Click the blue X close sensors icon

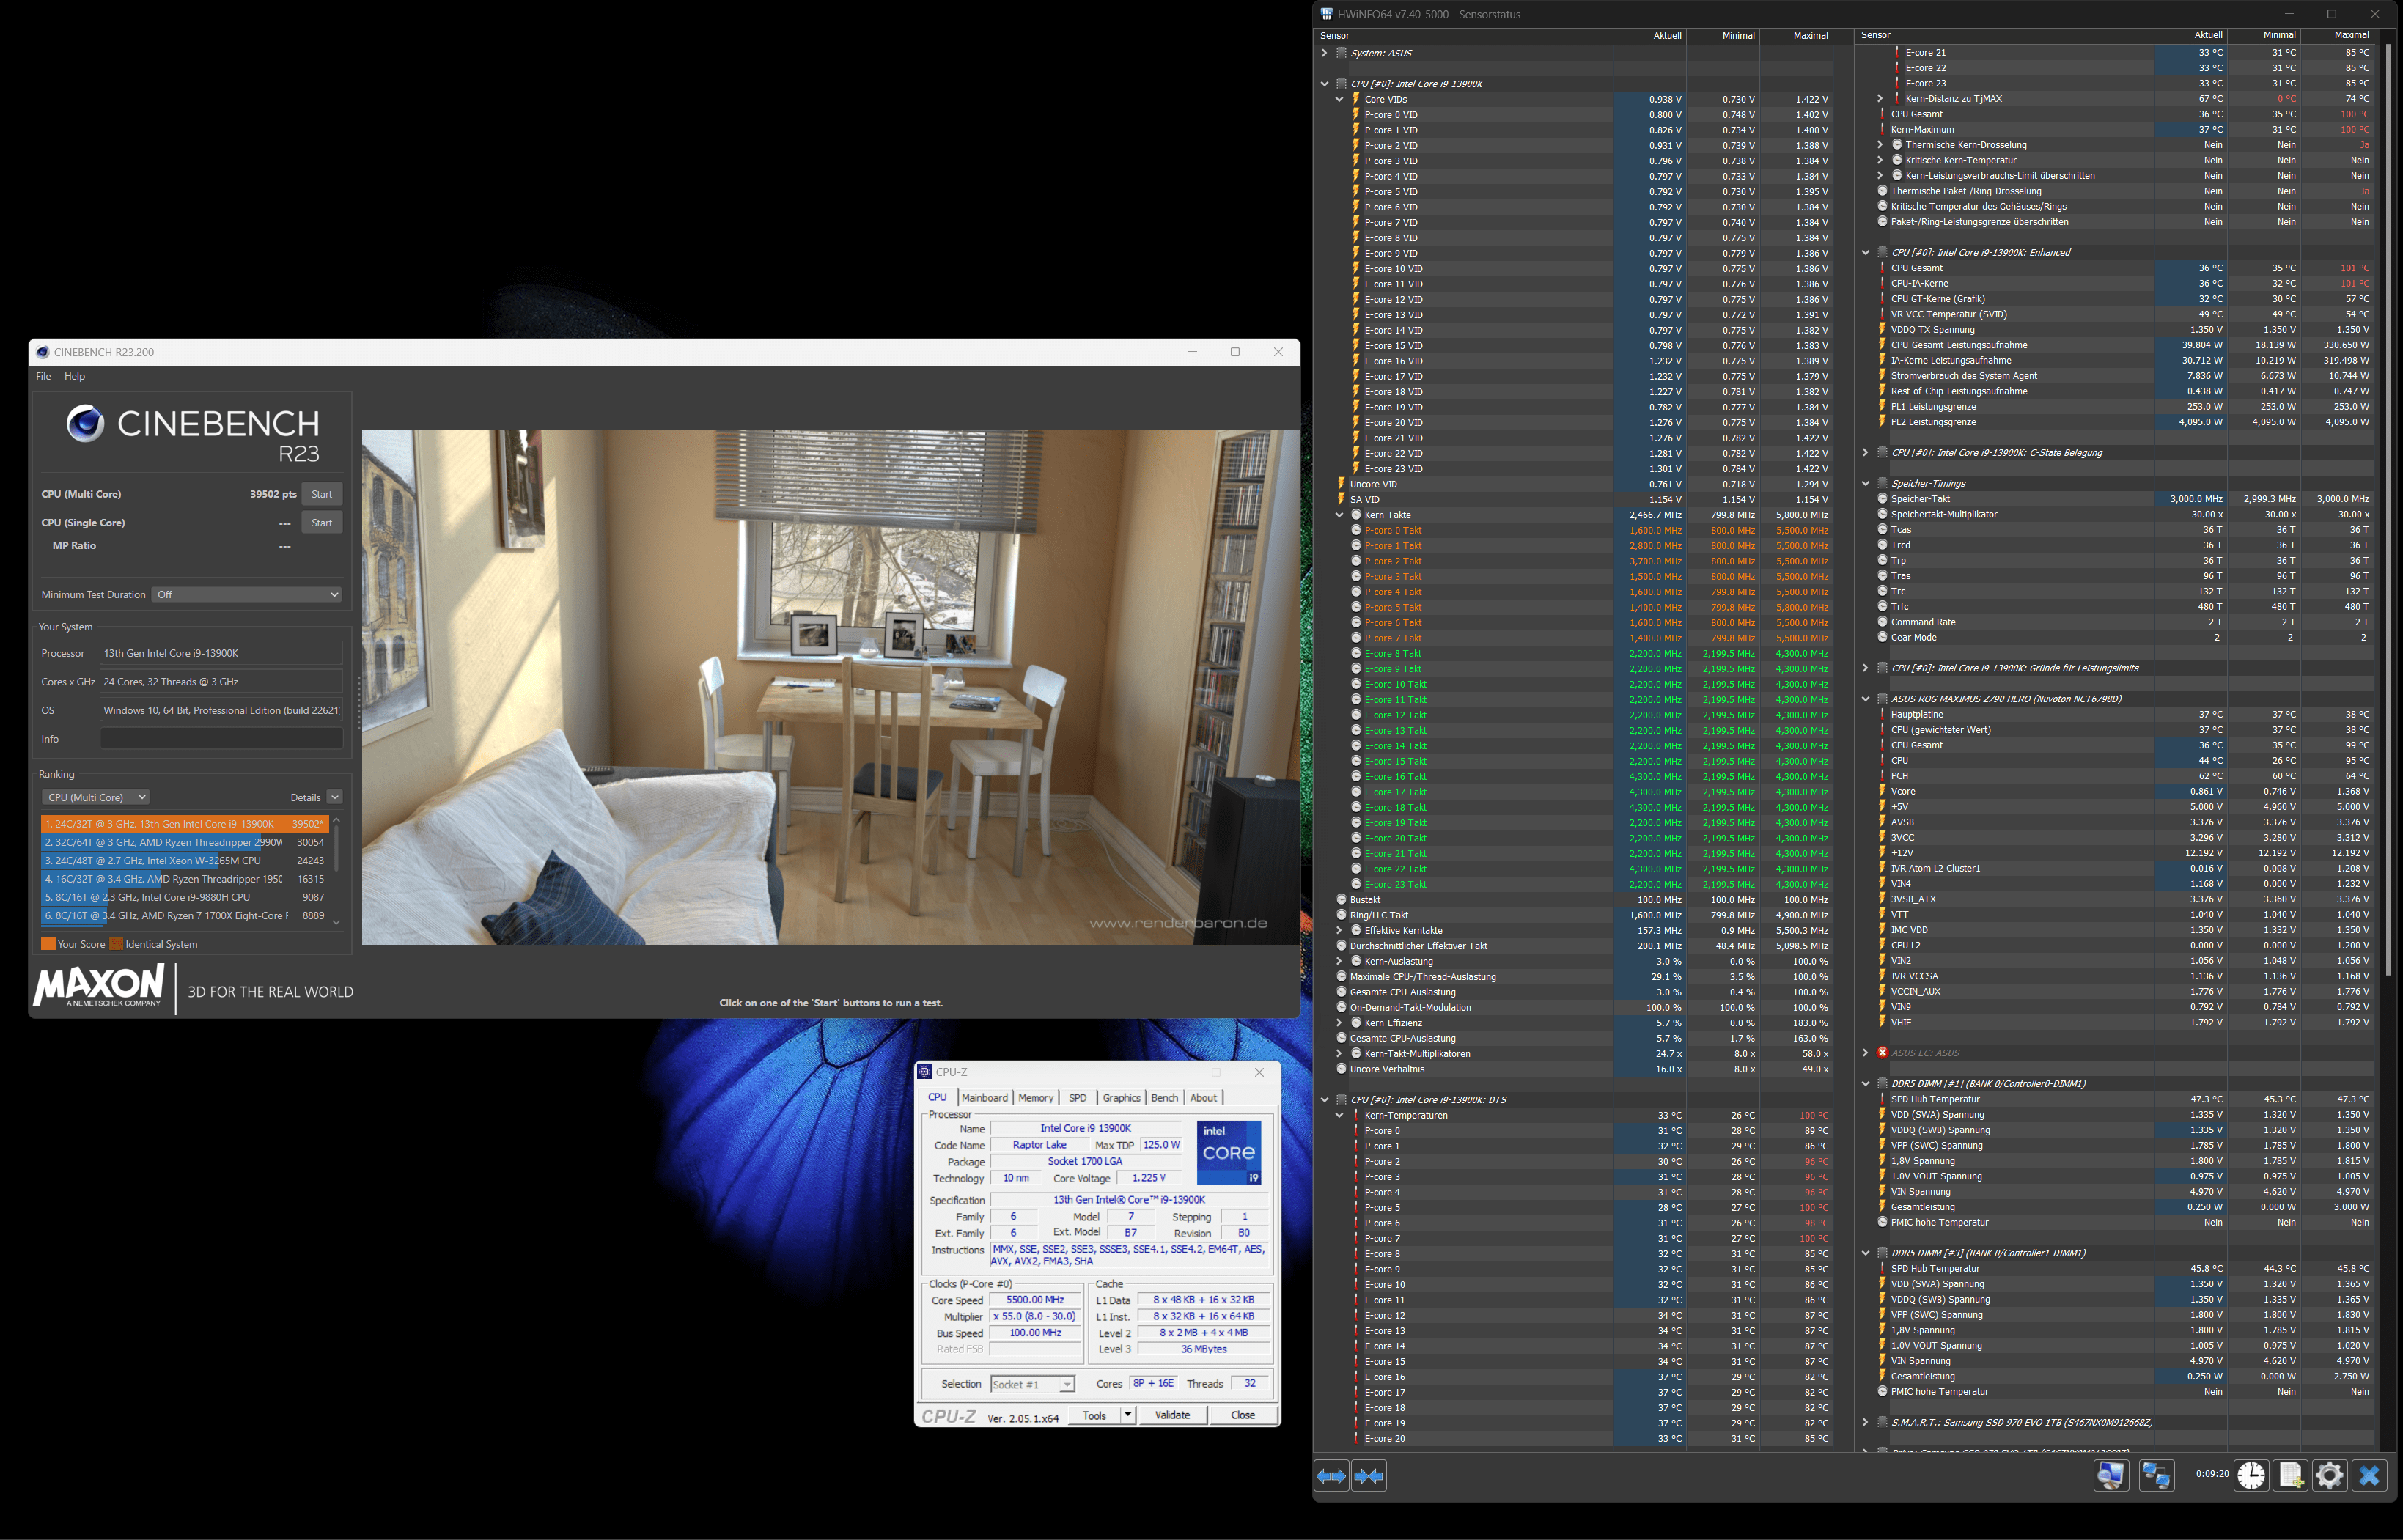point(2369,1475)
